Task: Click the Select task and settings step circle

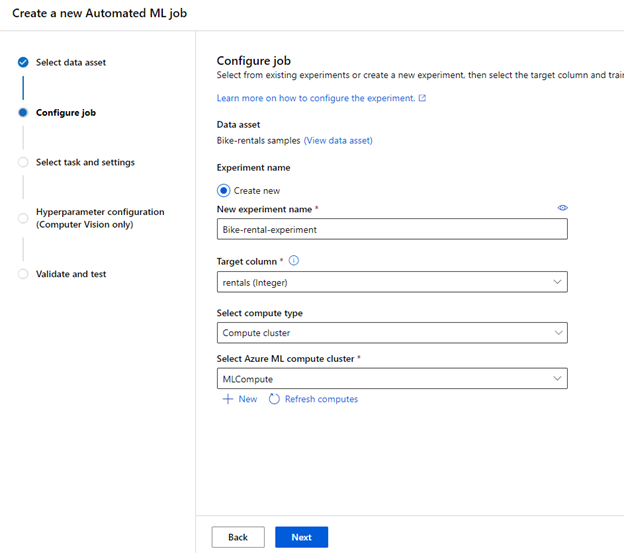Action: (x=23, y=162)
